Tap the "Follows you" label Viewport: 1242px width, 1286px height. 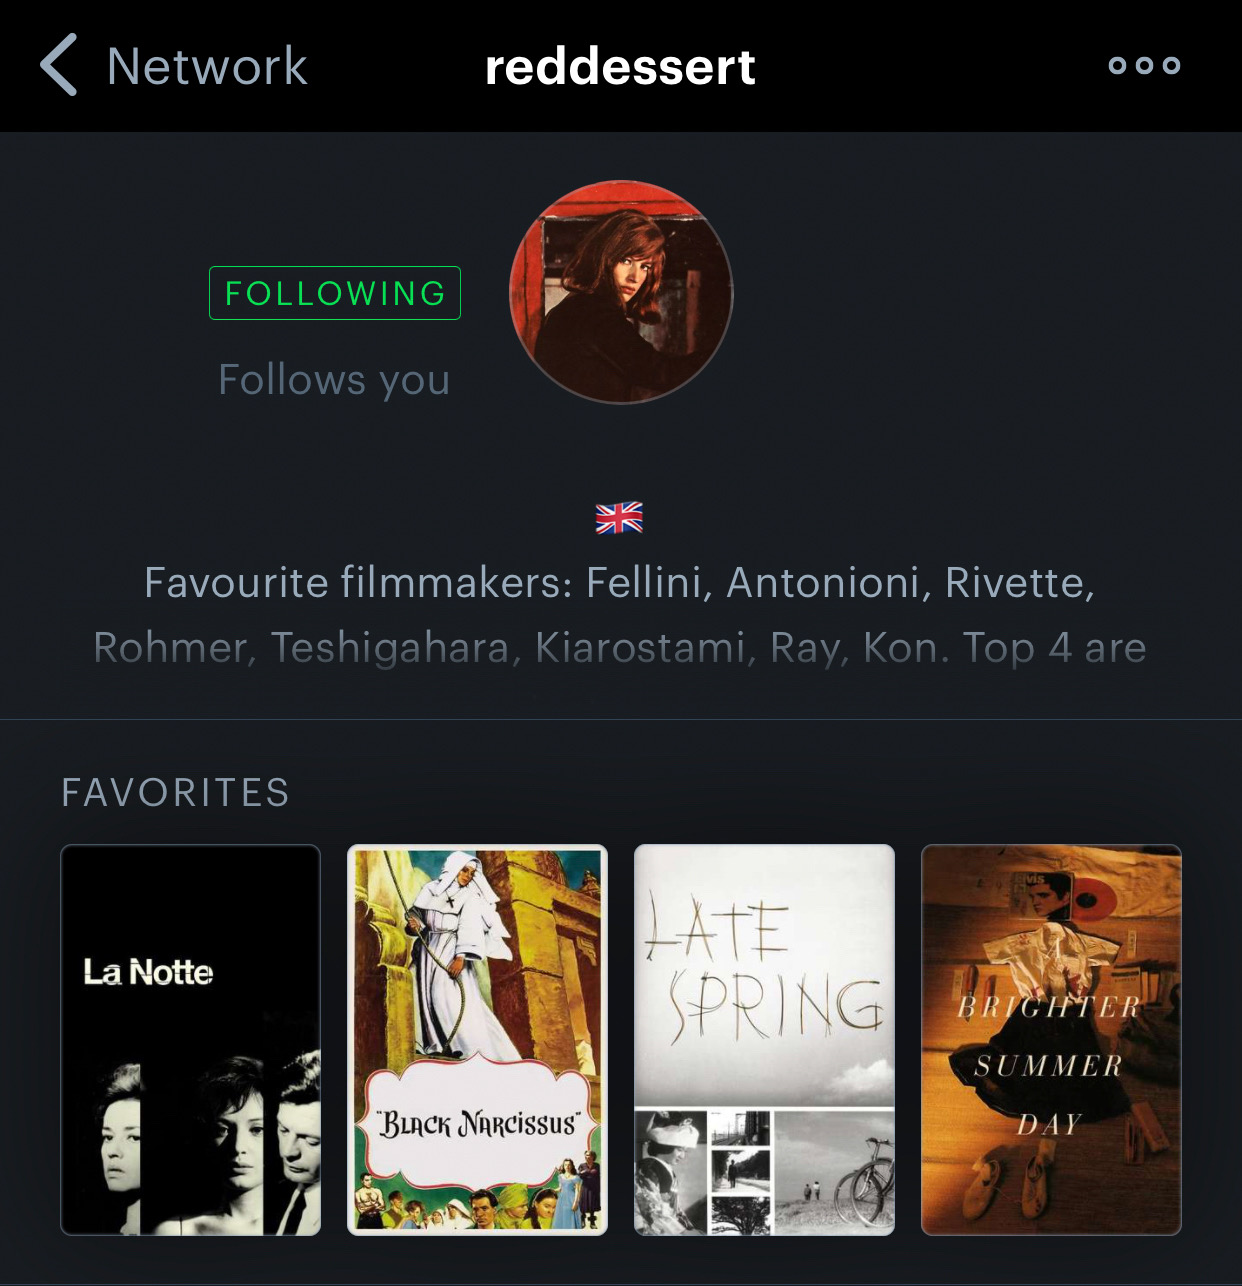(334, 380)
